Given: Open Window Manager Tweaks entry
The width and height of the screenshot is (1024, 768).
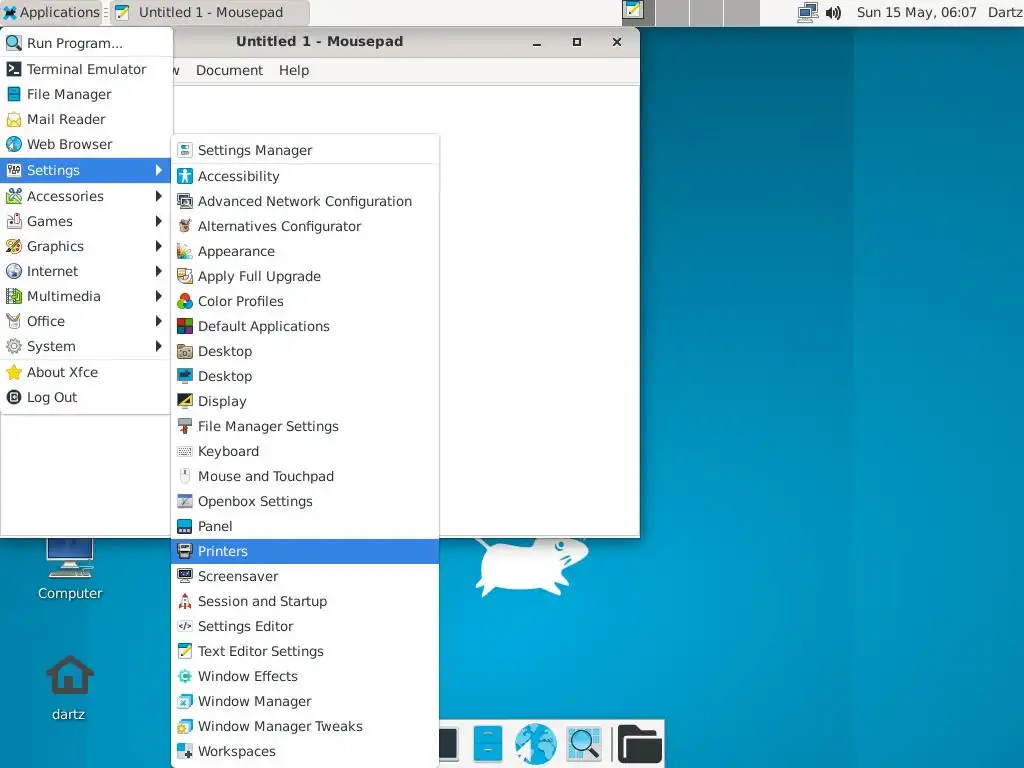Looking at the screenshot, I should pyautogui.click(x=305, y=726).
